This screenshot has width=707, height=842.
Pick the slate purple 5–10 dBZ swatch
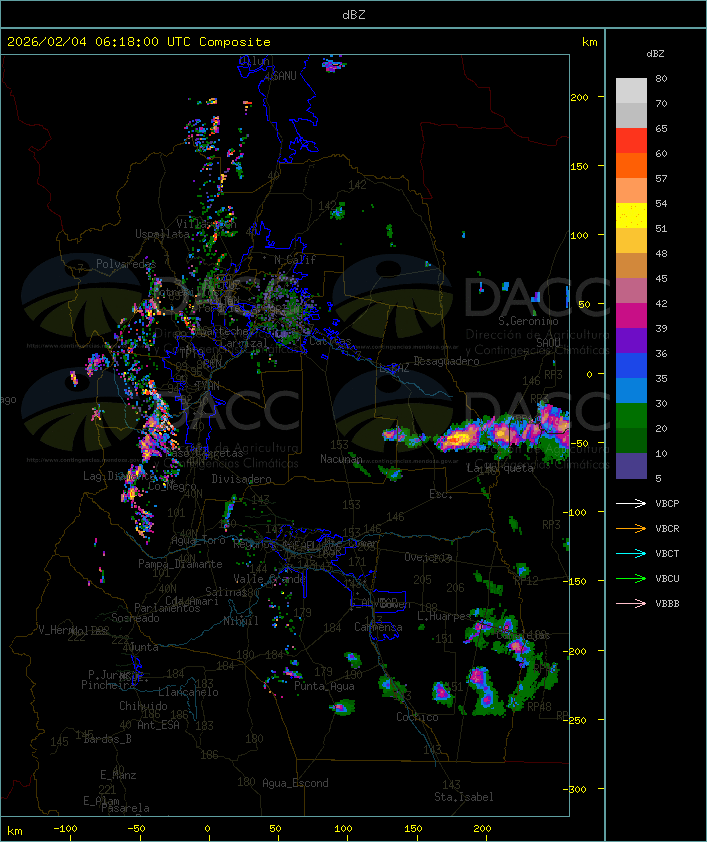(631, 466)
